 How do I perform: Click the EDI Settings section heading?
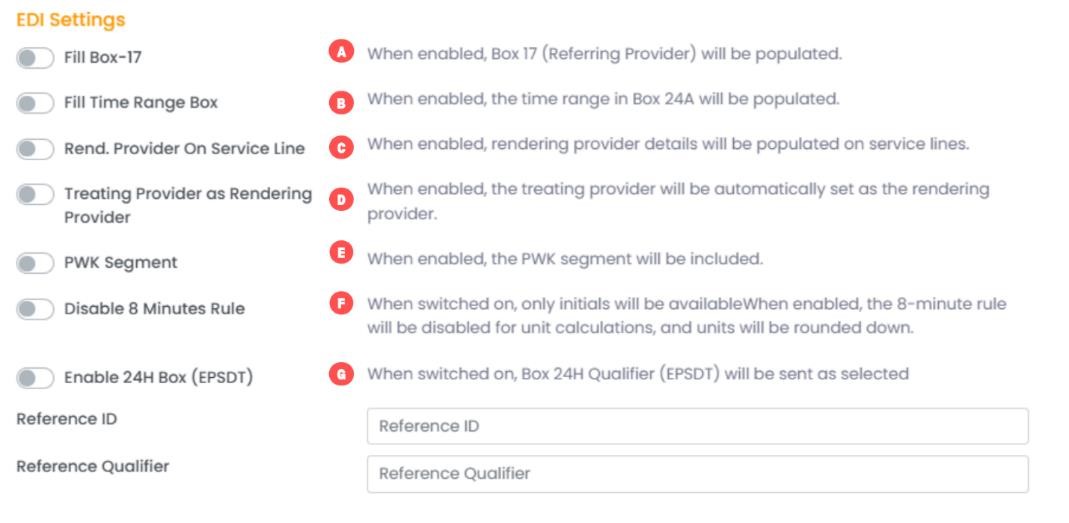tap(70, 20)
